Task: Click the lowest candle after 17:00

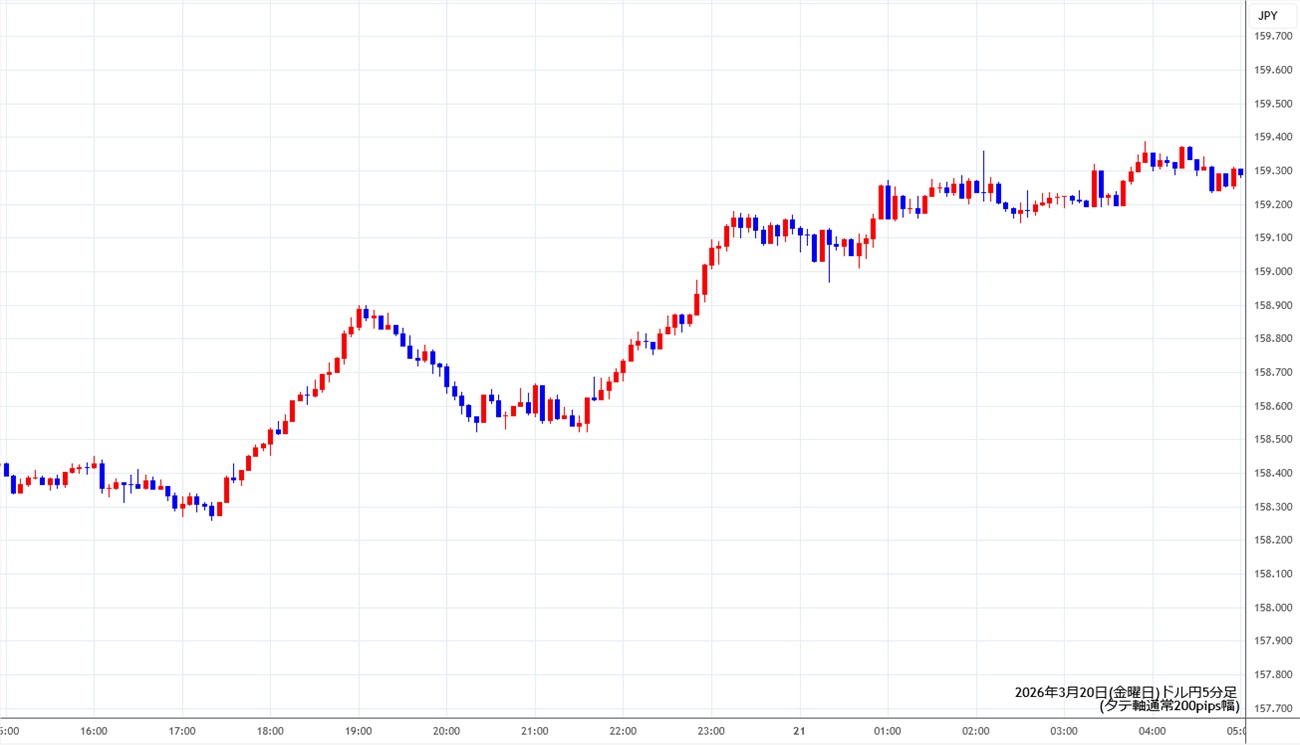Action: [x=212, y=510]
